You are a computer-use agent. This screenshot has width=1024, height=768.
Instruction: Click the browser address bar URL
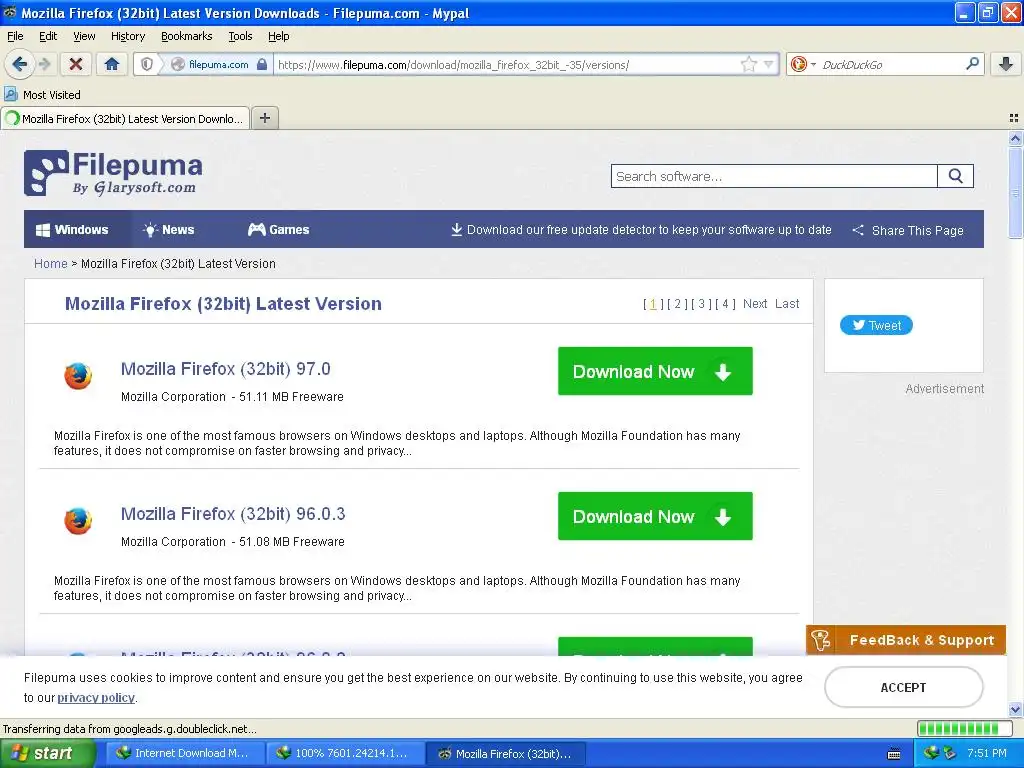coord(454,65)
